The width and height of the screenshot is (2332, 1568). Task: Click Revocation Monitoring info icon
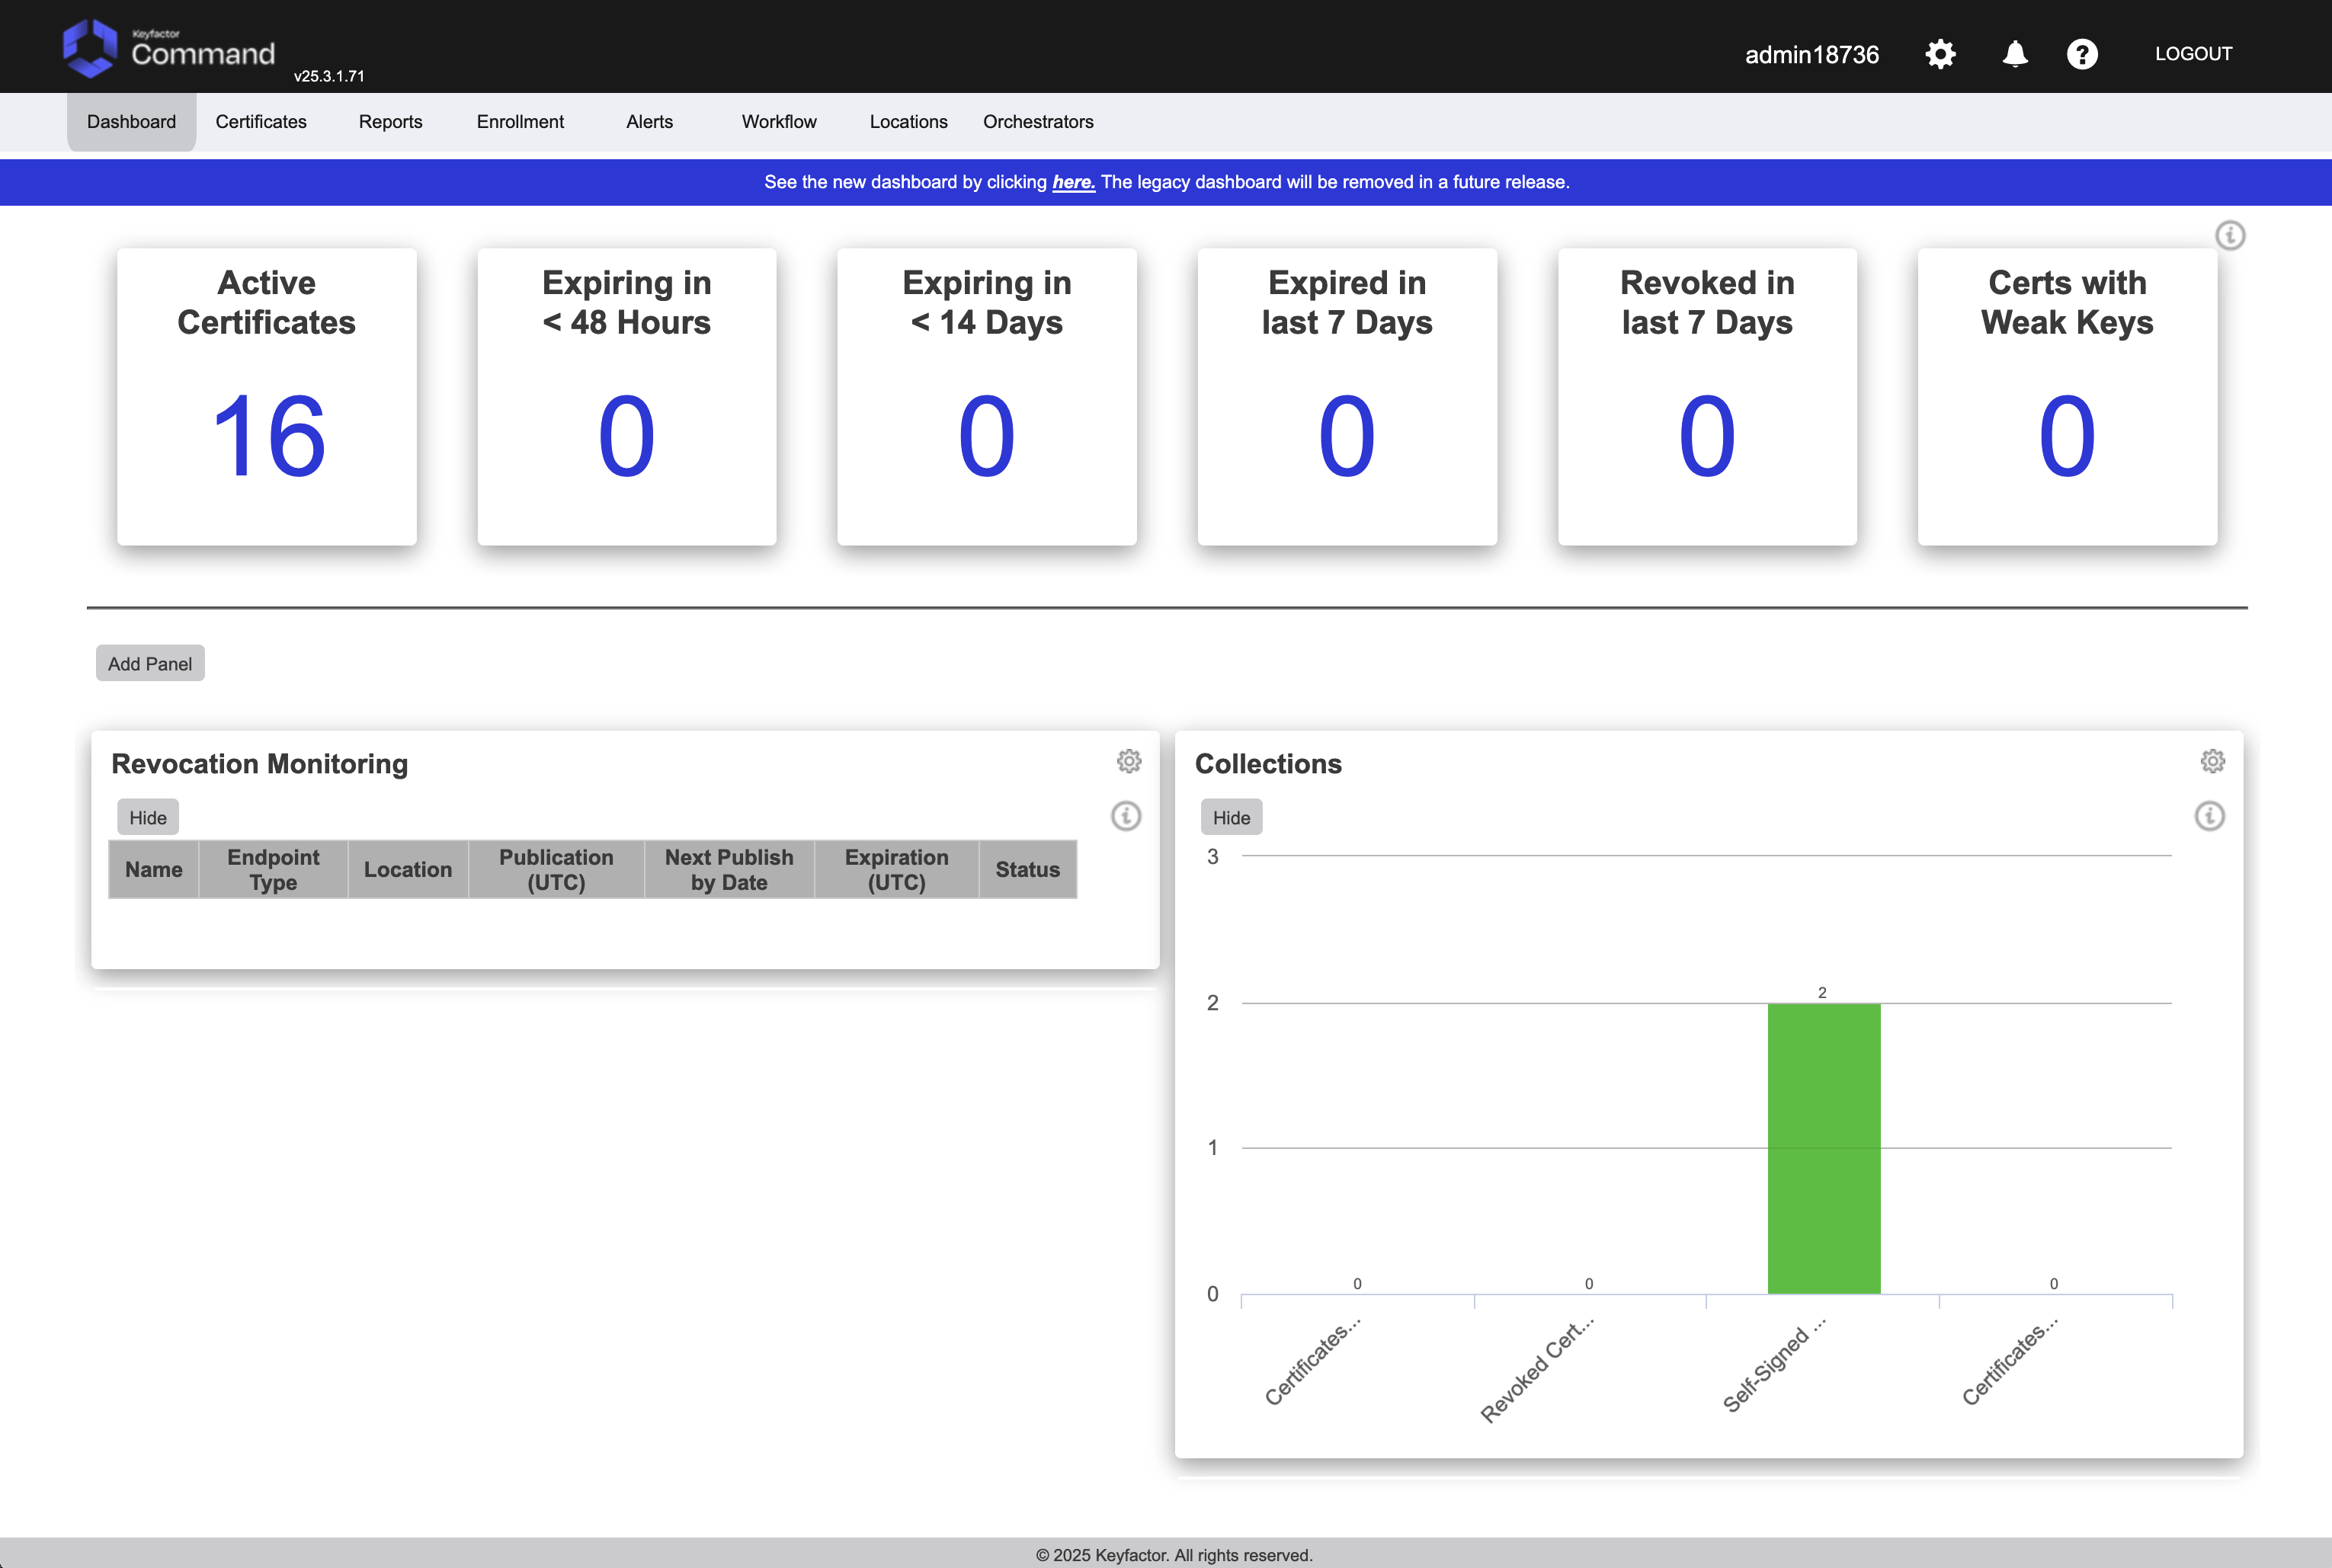[1126, 816]
